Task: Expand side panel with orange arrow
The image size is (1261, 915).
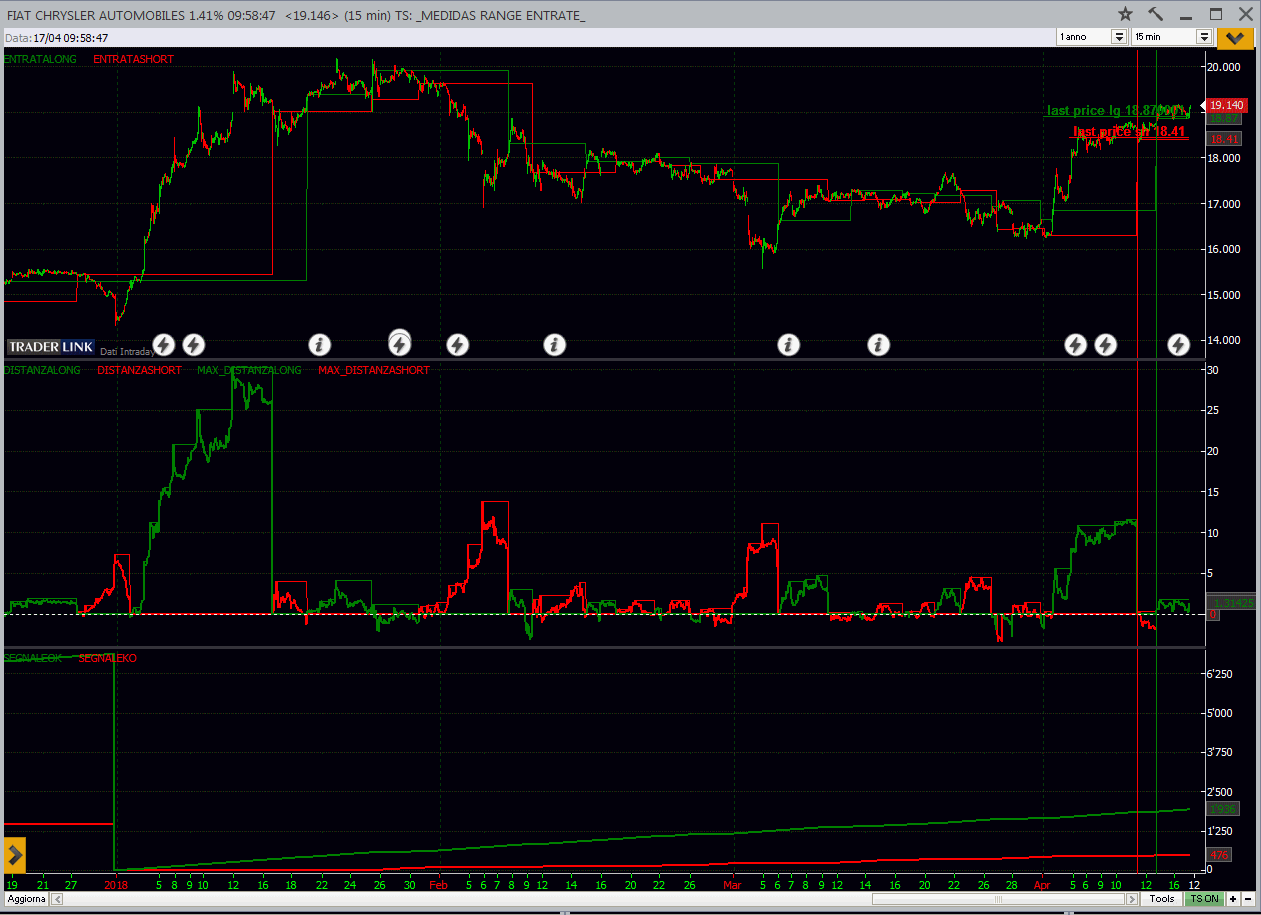Action: coord(14,856)
